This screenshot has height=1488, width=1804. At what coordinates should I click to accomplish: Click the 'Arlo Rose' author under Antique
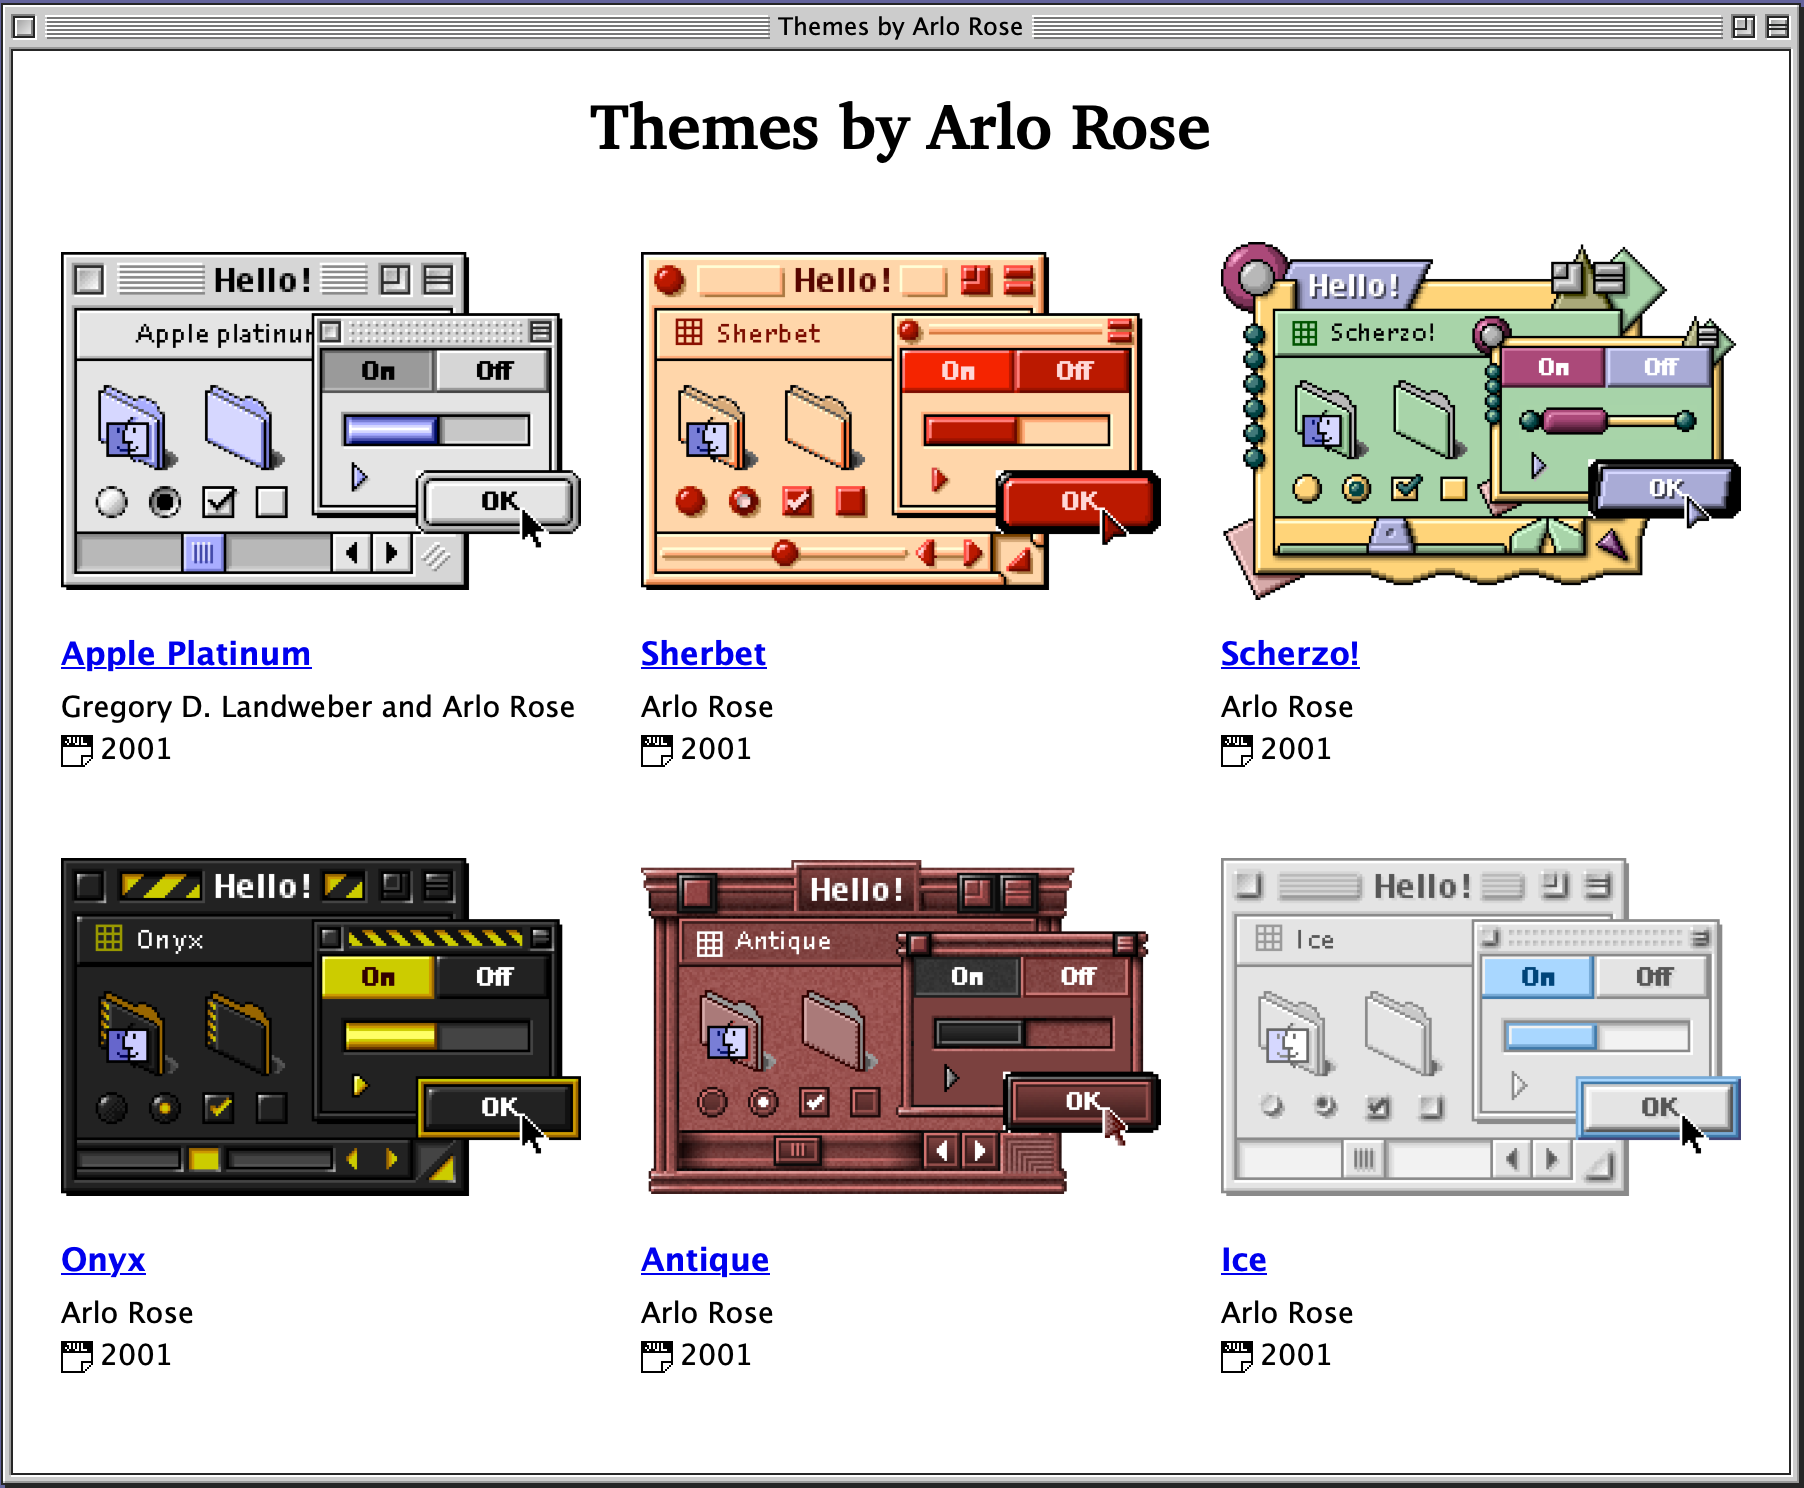tap(707, 1313)
